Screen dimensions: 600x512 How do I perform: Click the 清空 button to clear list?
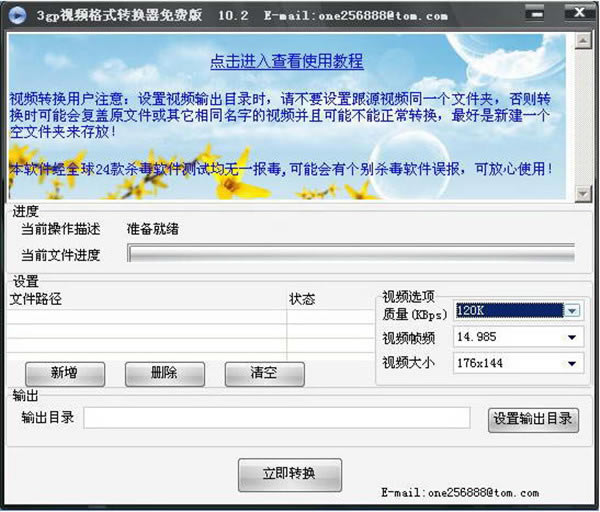pyautogui.click(x=264, y=373)
